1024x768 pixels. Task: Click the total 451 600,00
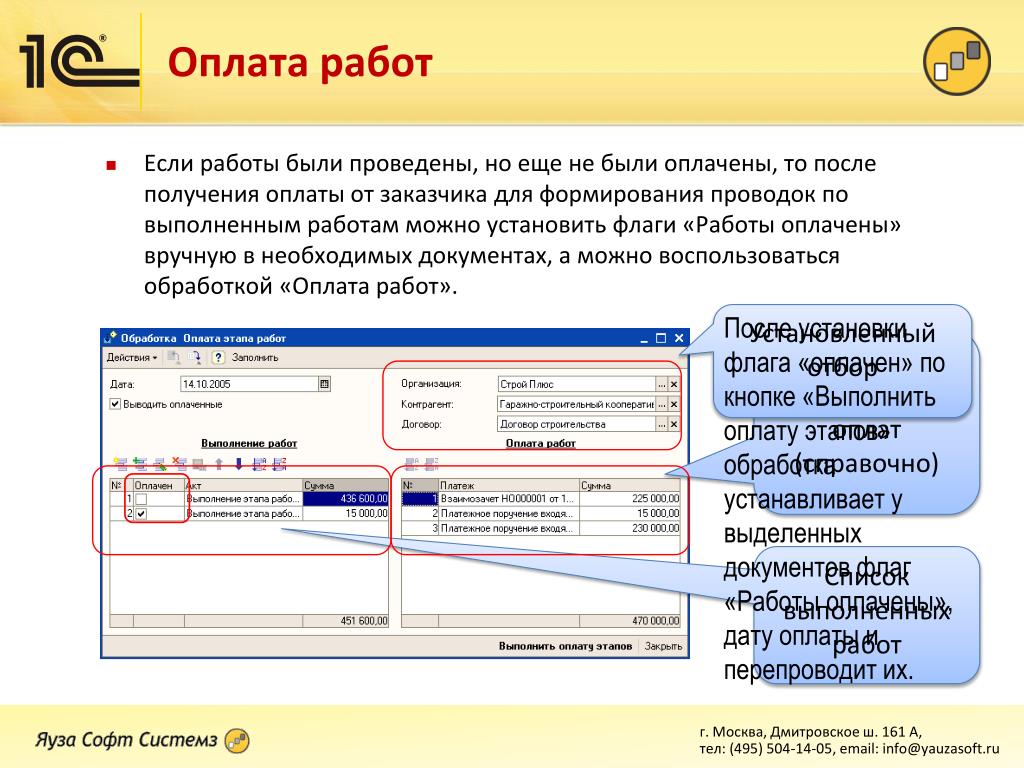point(345,620)
